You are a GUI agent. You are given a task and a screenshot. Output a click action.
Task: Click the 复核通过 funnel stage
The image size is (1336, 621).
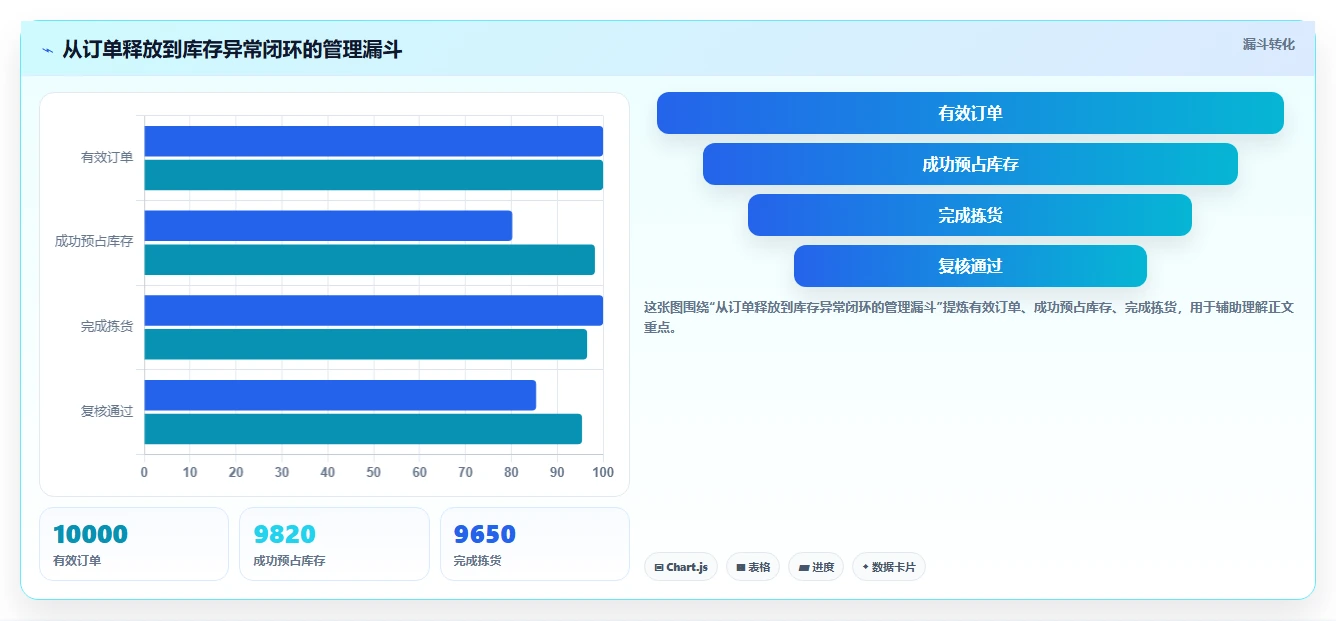970,266
